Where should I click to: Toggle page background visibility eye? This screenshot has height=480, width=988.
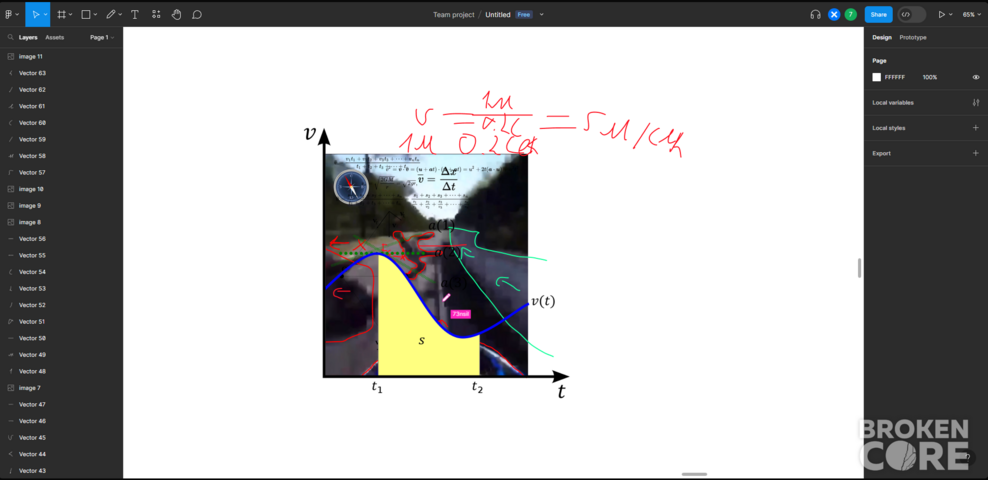[975, 77]
